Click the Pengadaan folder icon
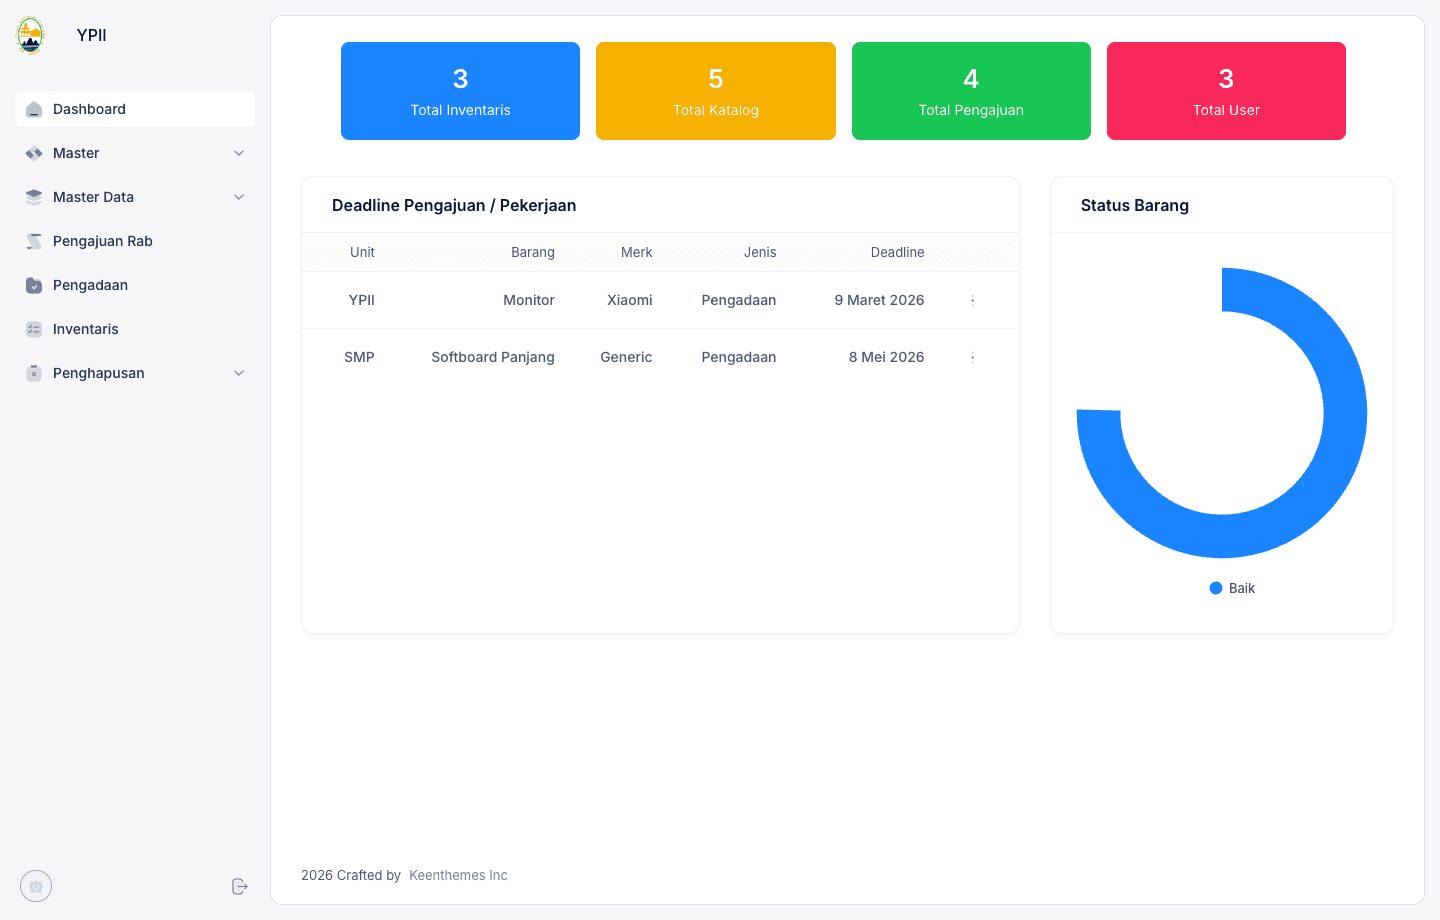Image resolution: width=1440 pixels, height=920 pixels. click(x=34, y=285)
